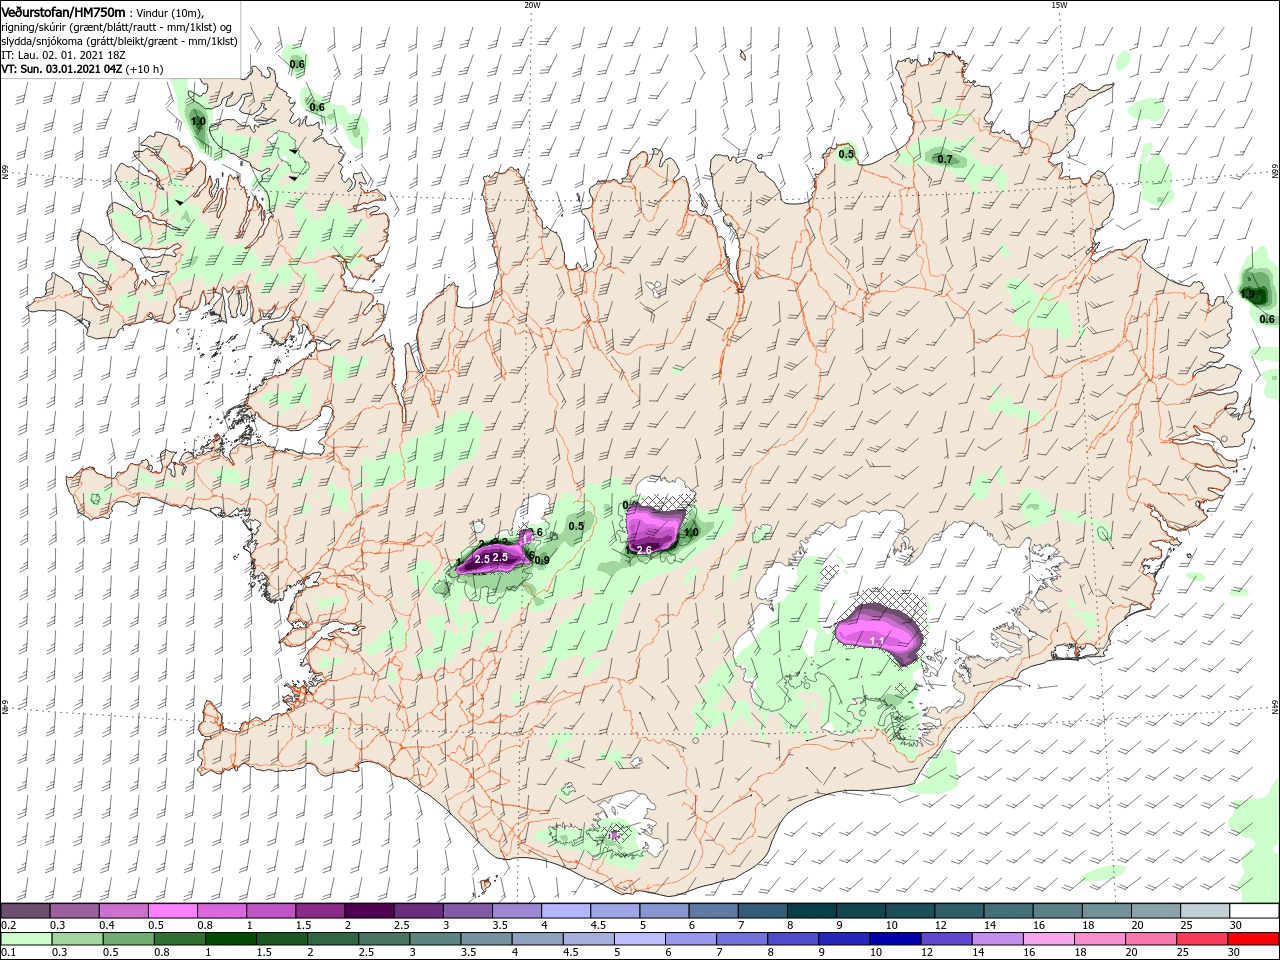
Task: Click the '15W' longitude label at top
Action: pos(1059,5)
